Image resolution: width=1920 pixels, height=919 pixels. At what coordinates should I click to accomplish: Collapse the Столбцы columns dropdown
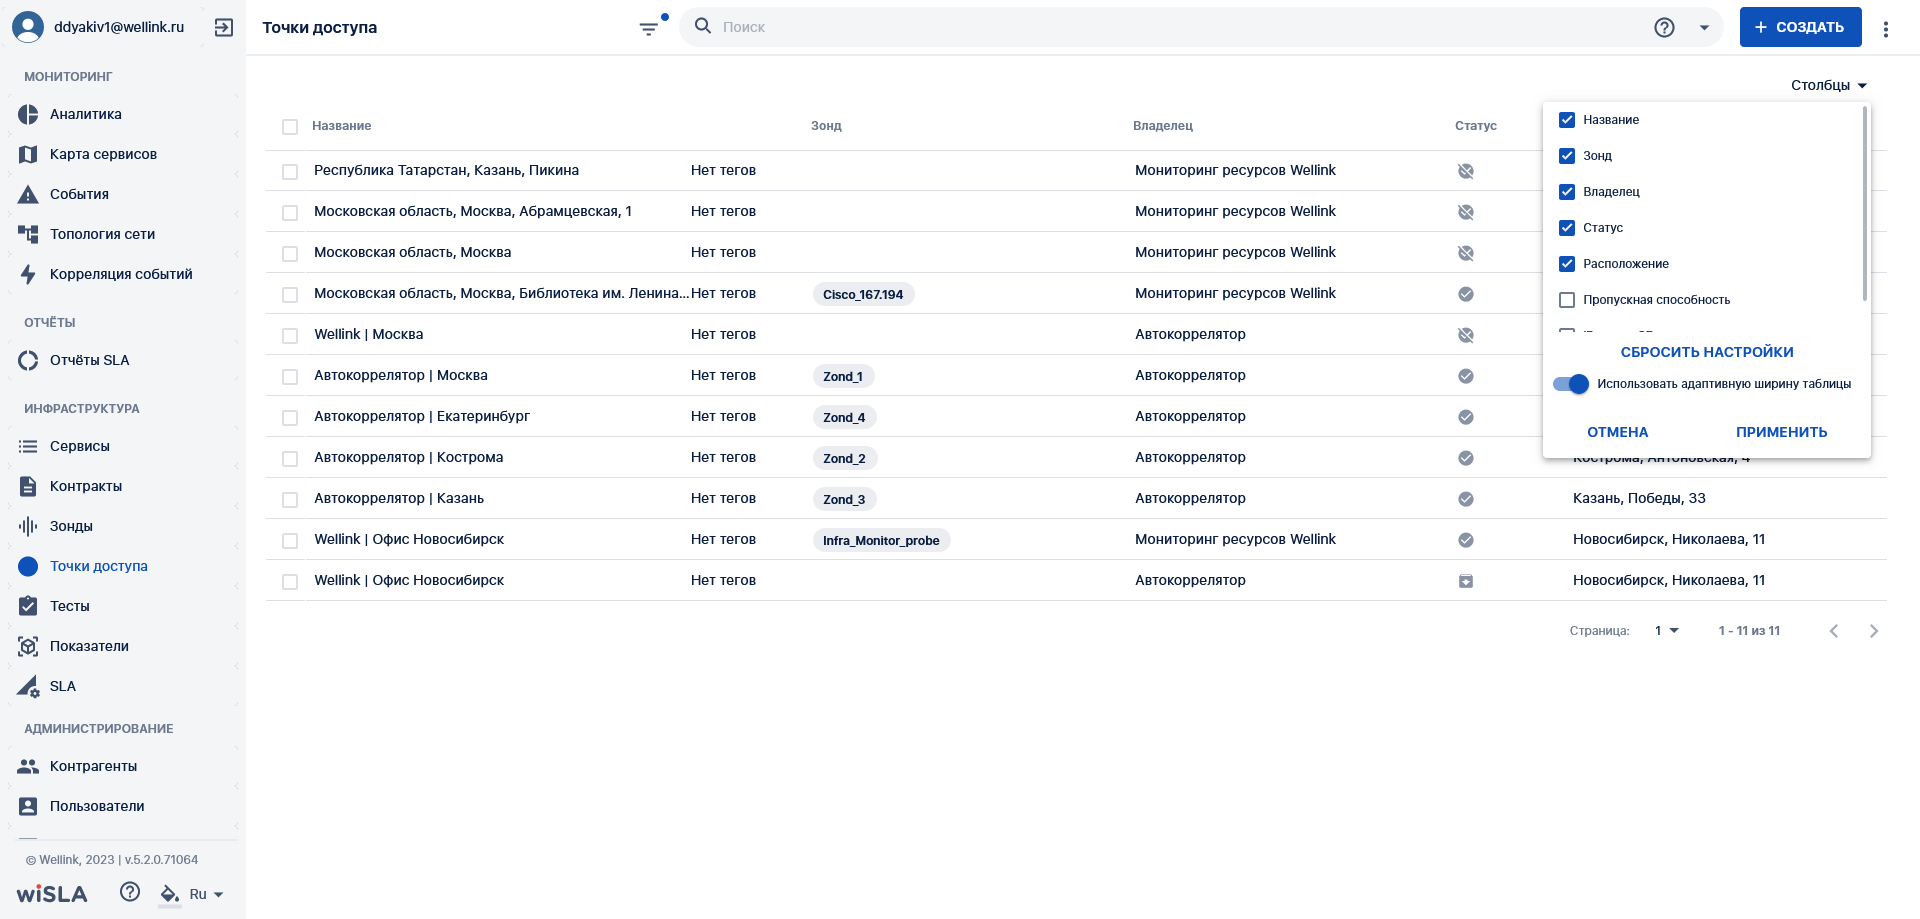[1829, 85]
